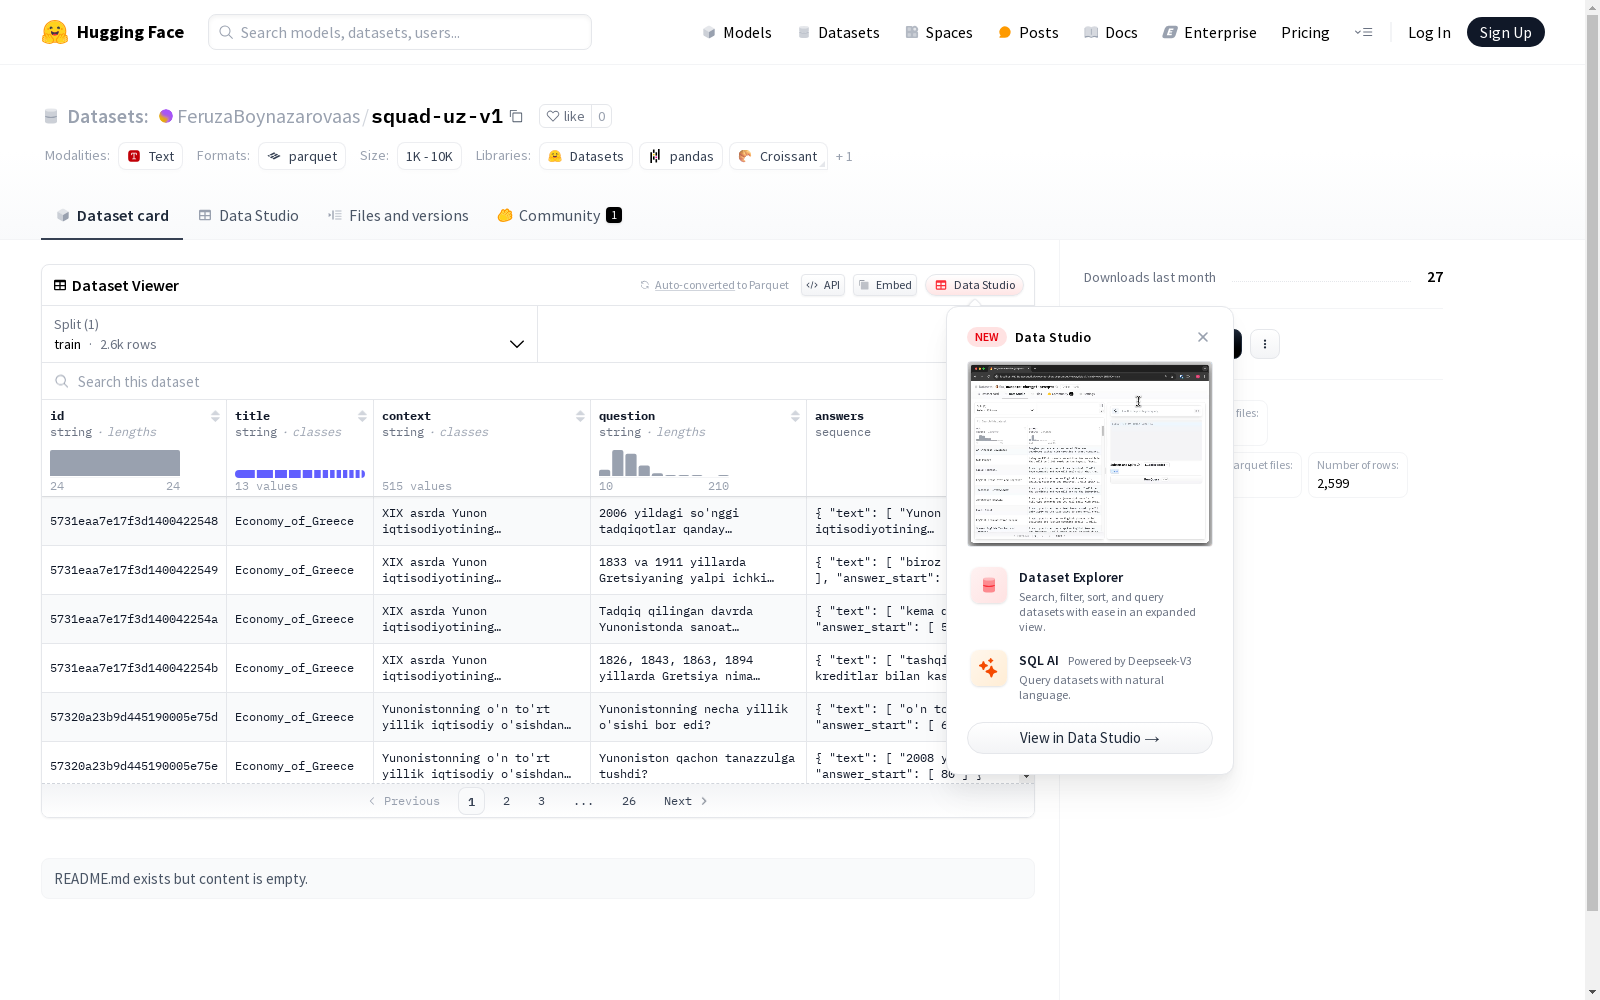Open Spaces in top navigation
Screen dimensions: 1600x1000
(939, 32)
